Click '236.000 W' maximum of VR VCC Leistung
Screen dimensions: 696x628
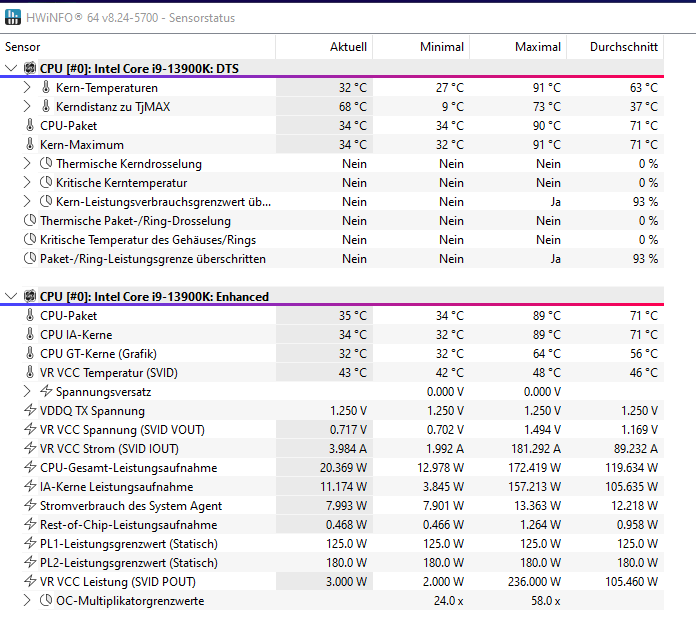coord(534,581)
